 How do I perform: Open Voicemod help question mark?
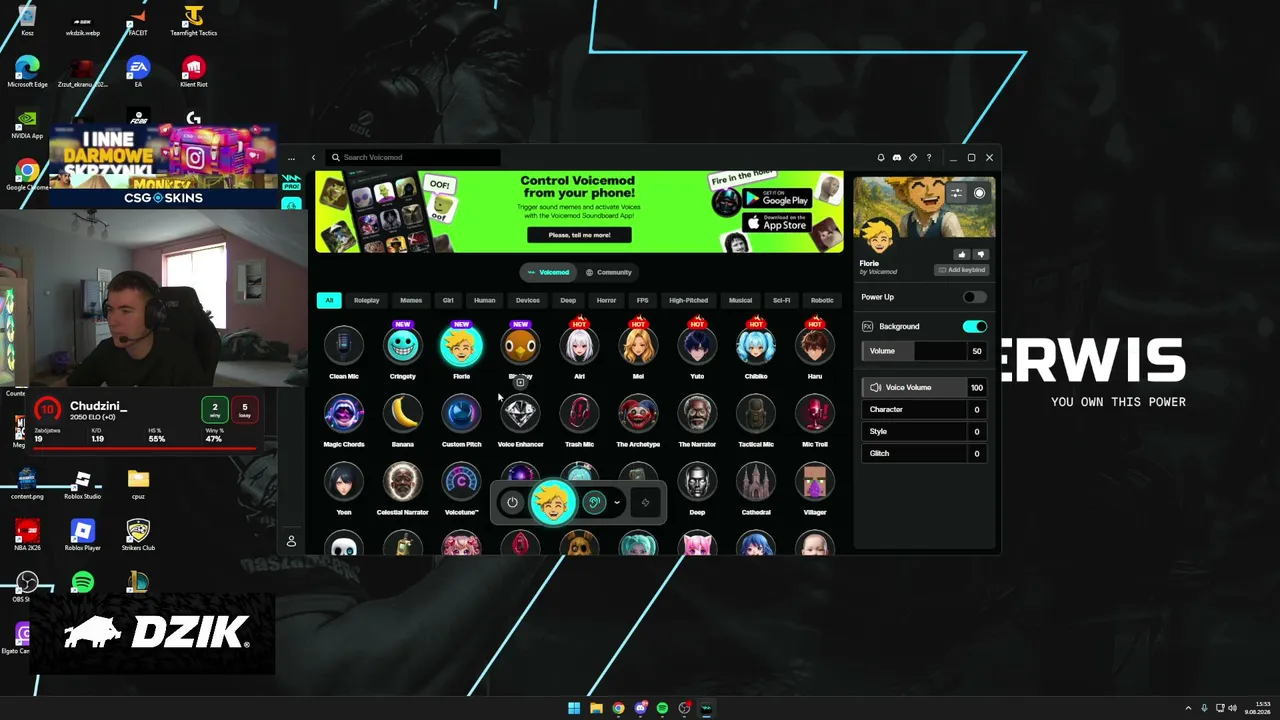929,157
